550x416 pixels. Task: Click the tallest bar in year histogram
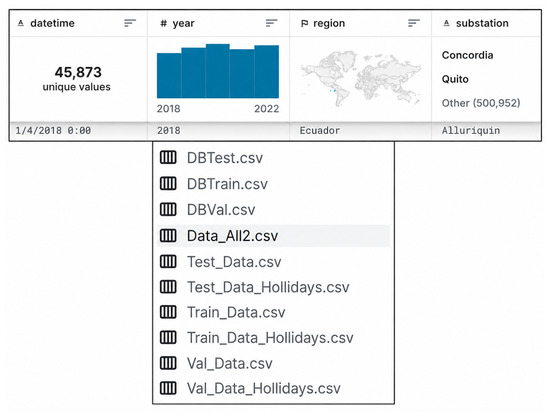click(x=217, y=71)
